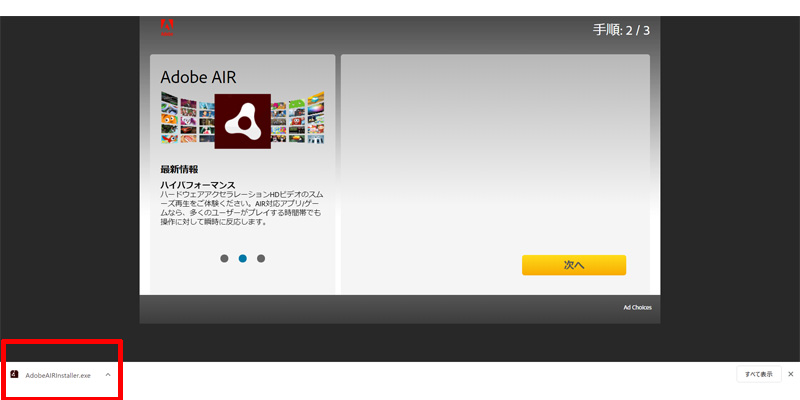Image resolution: width=800 pixels, height=400 pixels.
Task: Open the Ad Choices link
Action: 637,308
